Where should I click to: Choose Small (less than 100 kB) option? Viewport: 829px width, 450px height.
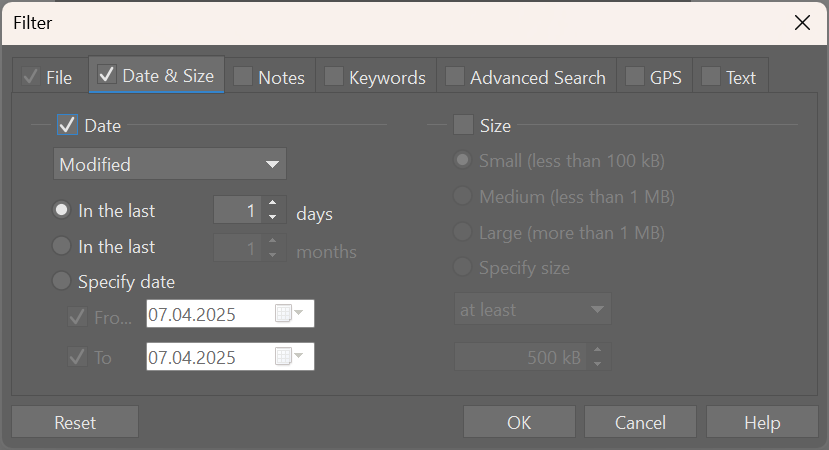(463, 160)
